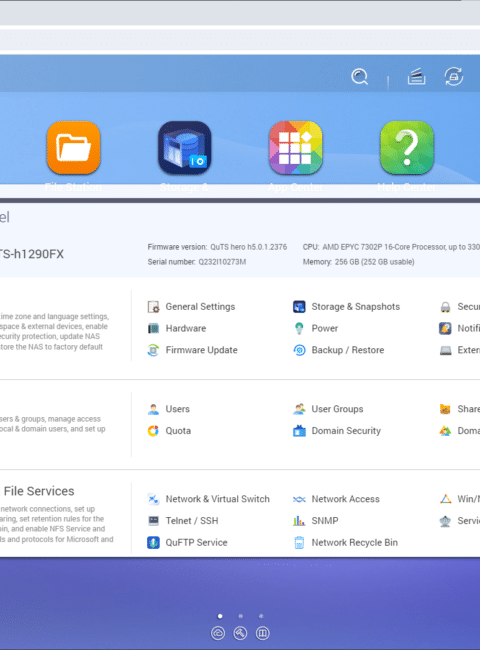480x650 pixels.
Task: Click the utility tools icon in bottom bar
Action: (x=240, y=633)
